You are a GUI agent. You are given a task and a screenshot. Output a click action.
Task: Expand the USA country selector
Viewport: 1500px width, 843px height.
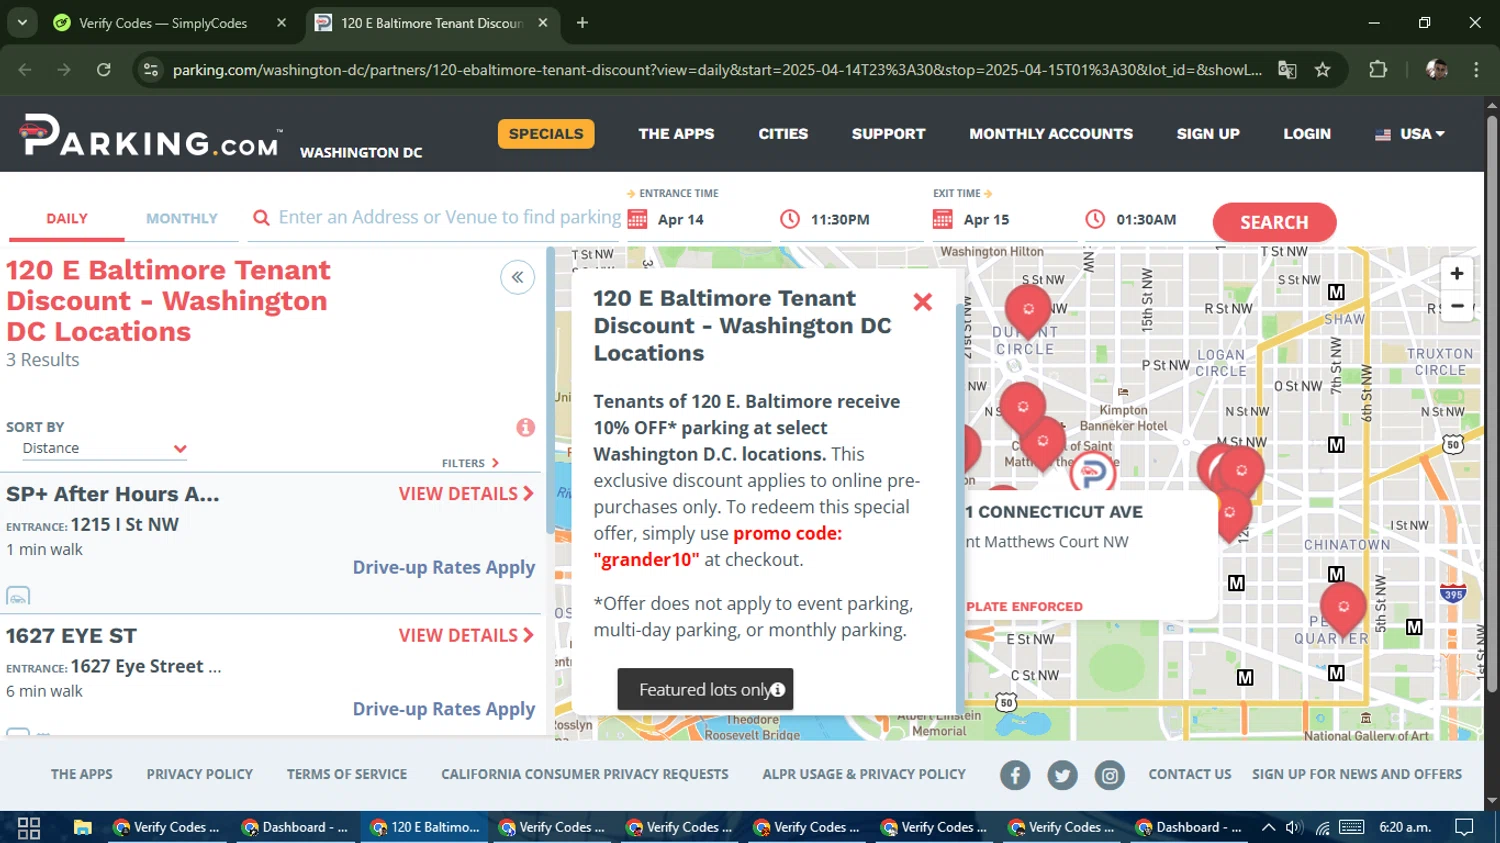[1410, 134]
